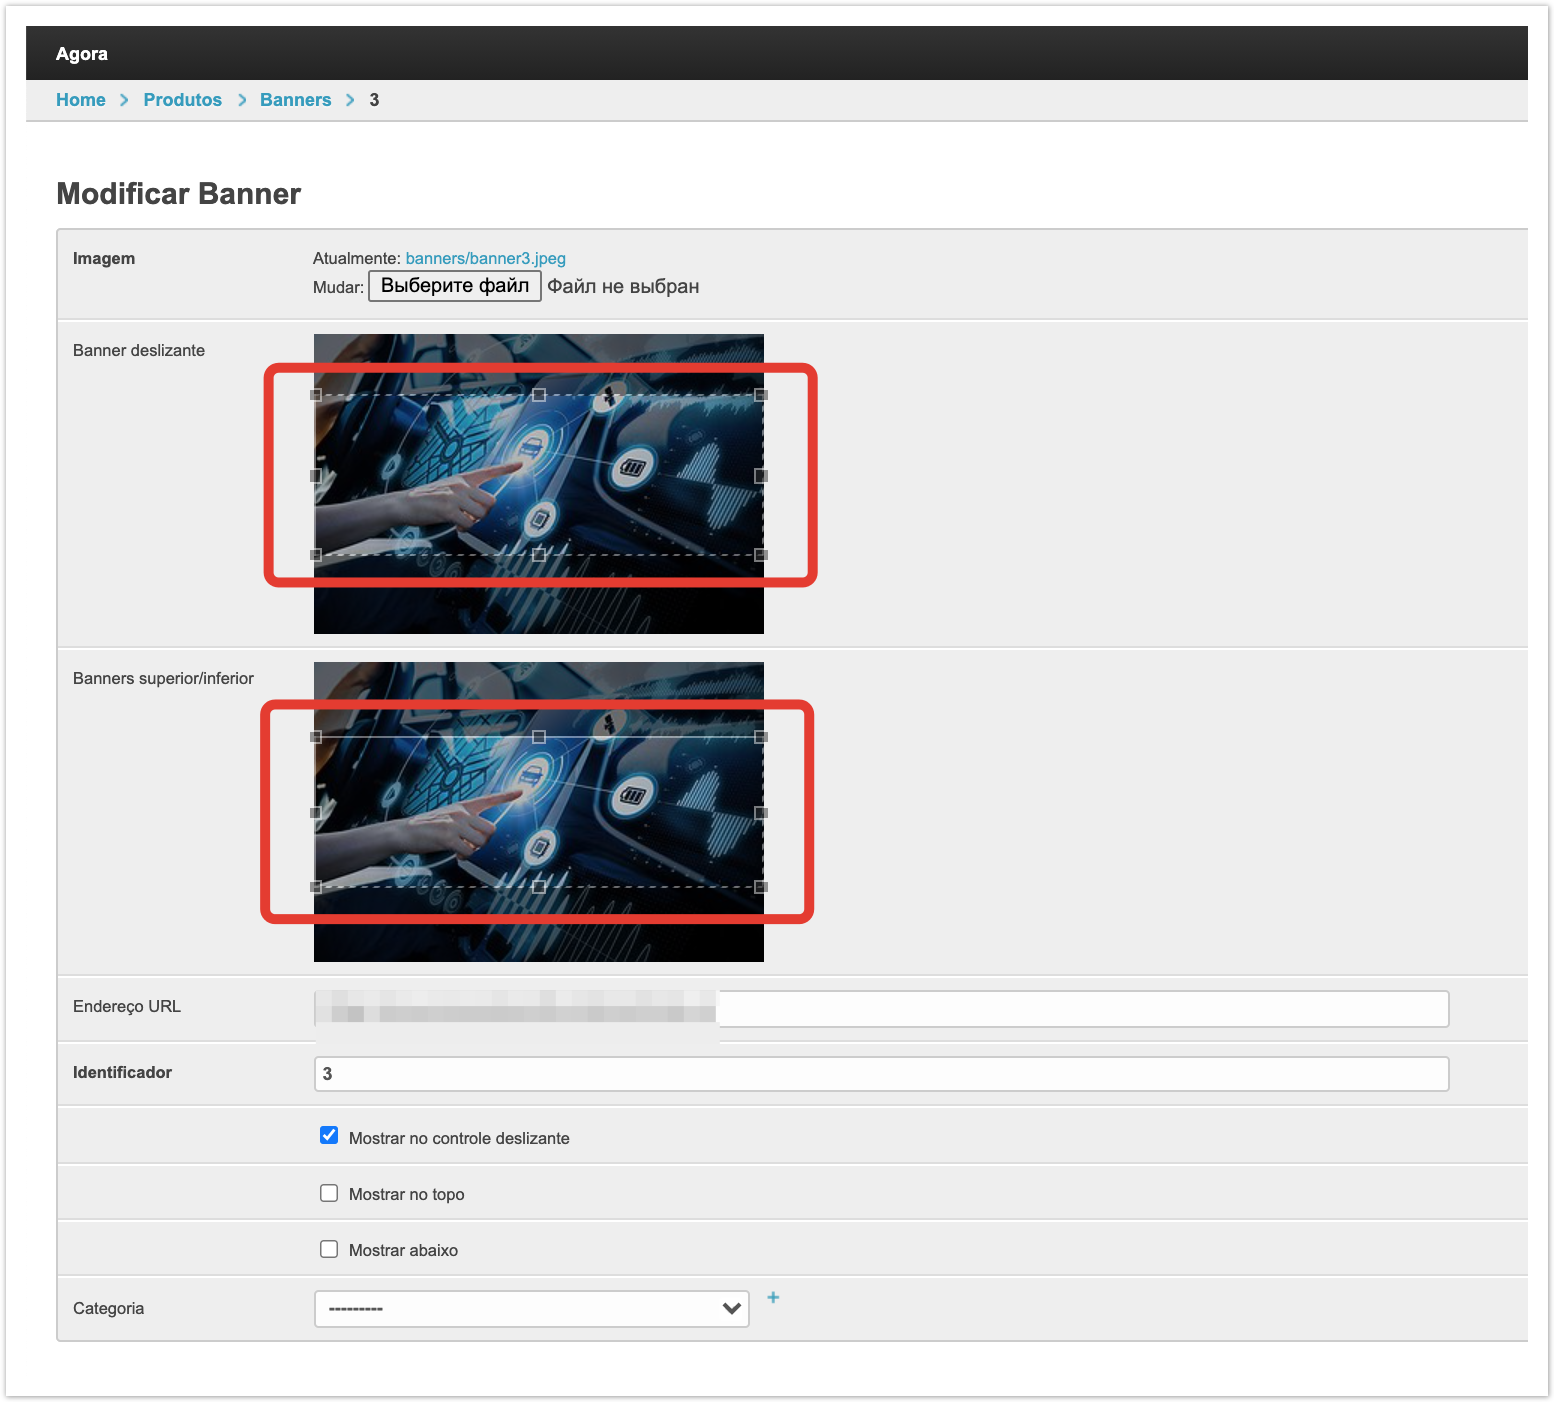Navigate to Home via breadcrumb

pyautogui.click(x=80, y=100)
